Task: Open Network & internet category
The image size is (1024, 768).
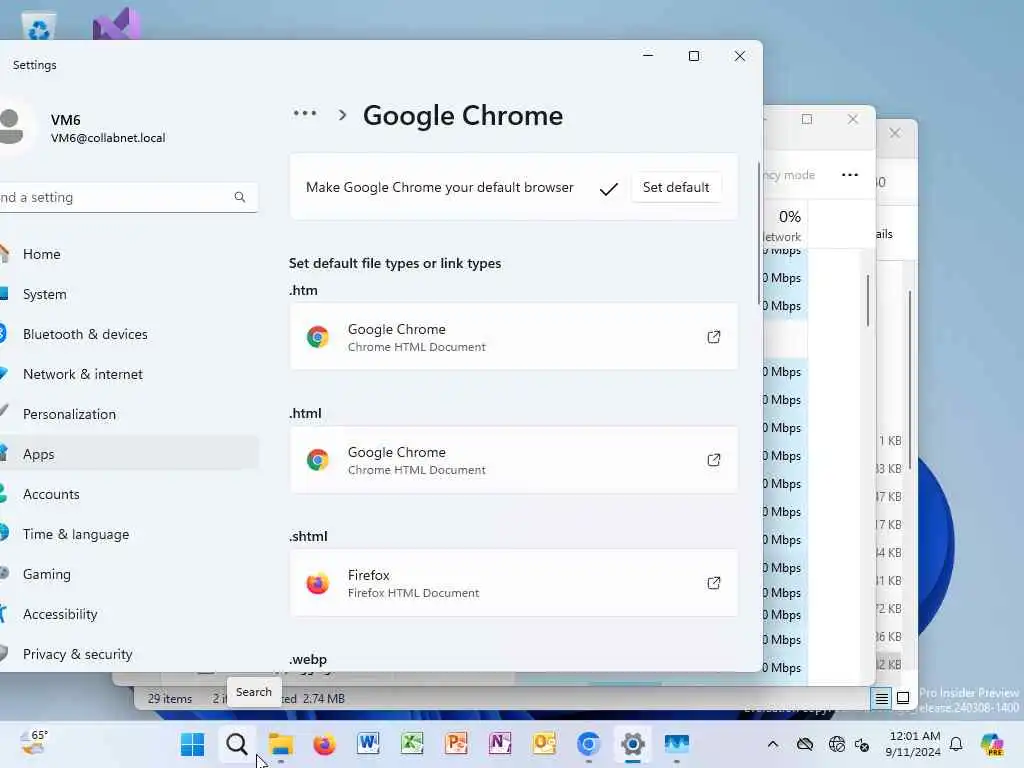Action: (128, 374)
